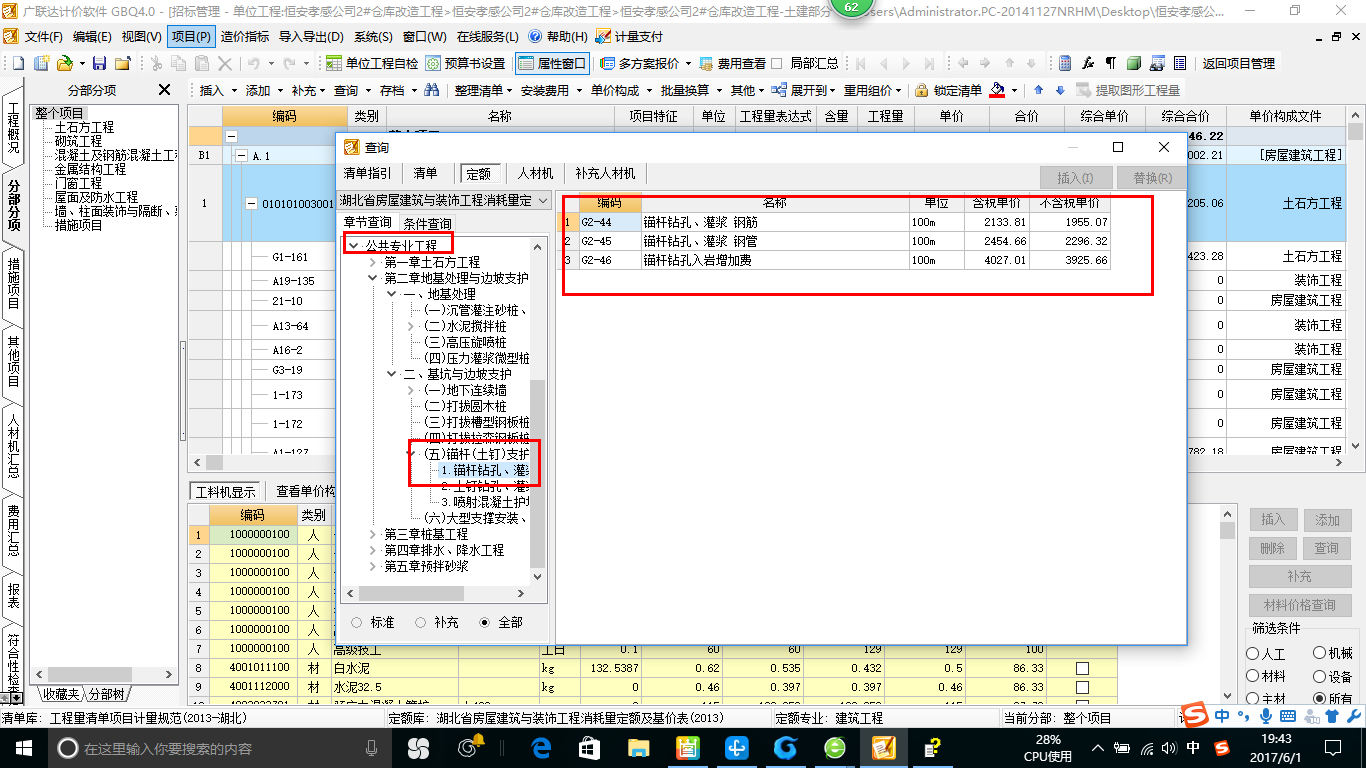Click the 返回项目管理 button
1366x768 pixels.
tap(1238, 63)
